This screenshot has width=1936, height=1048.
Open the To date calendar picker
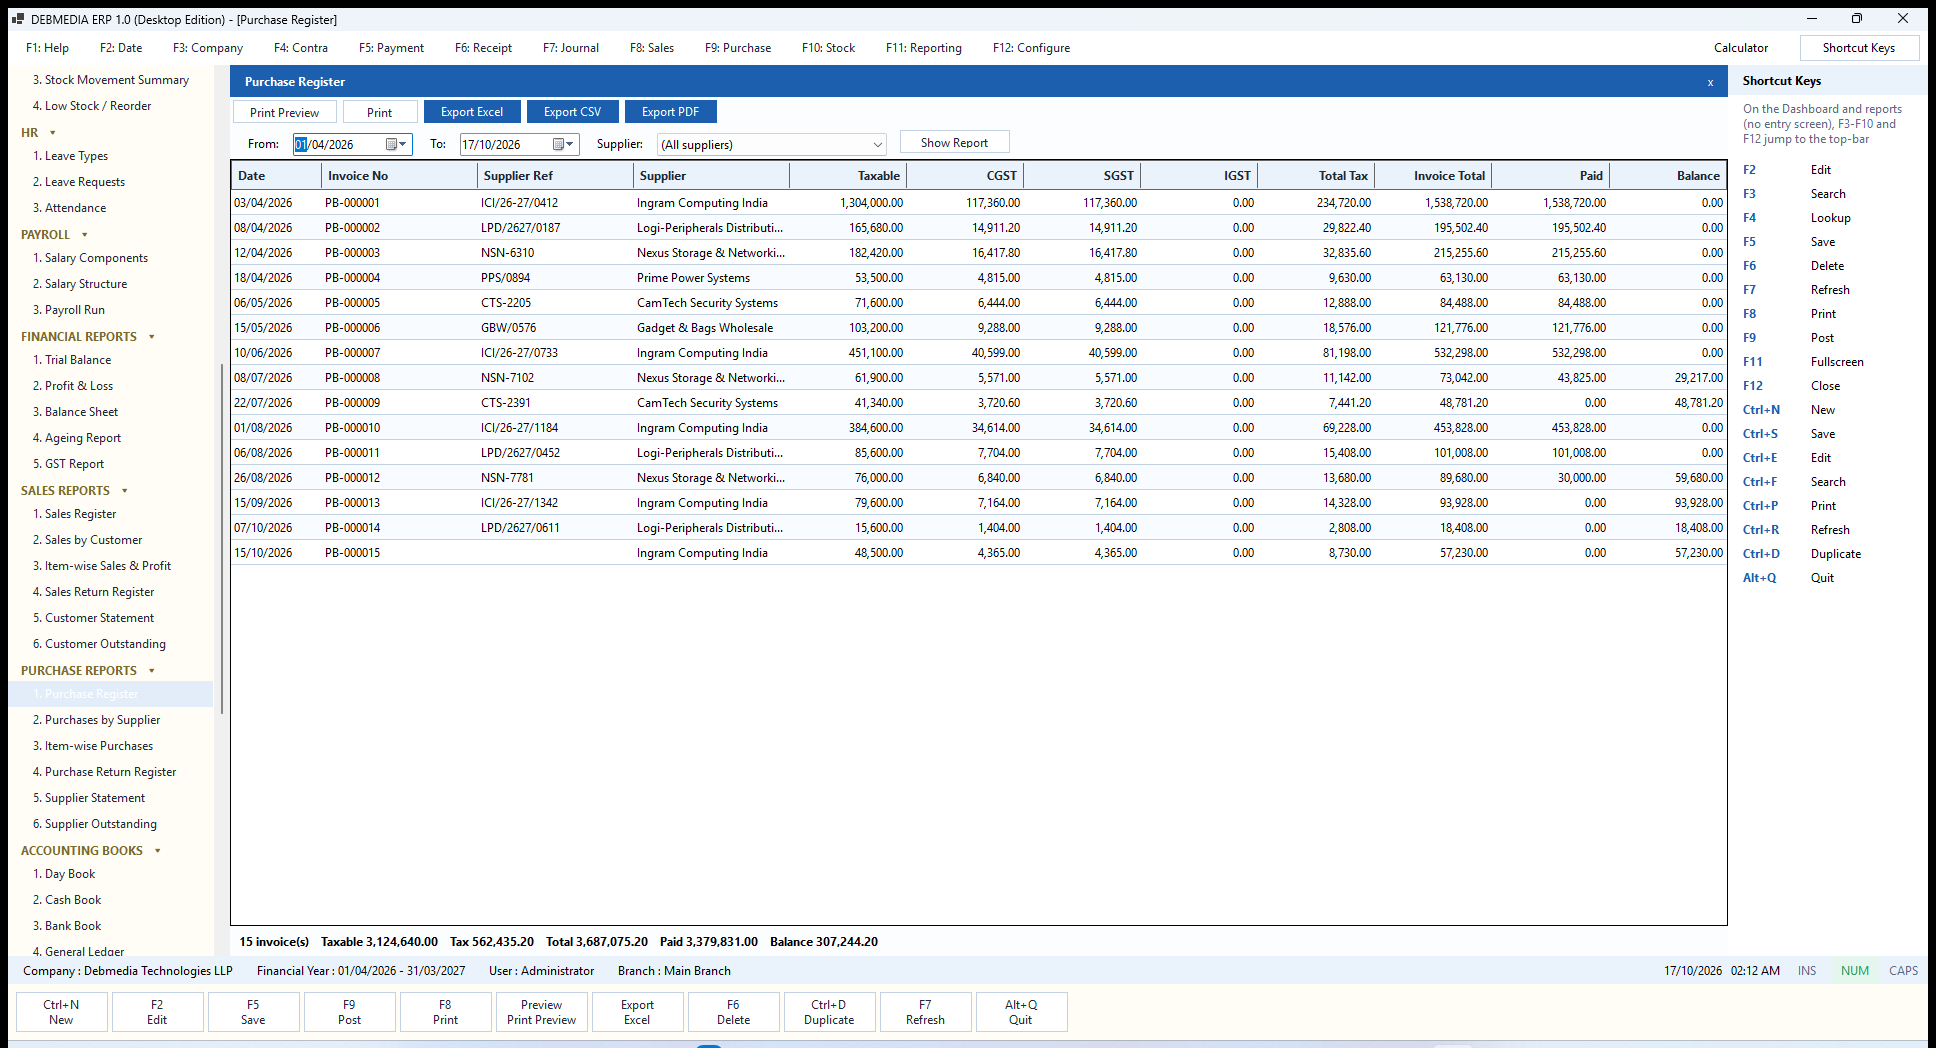point(563,144)
